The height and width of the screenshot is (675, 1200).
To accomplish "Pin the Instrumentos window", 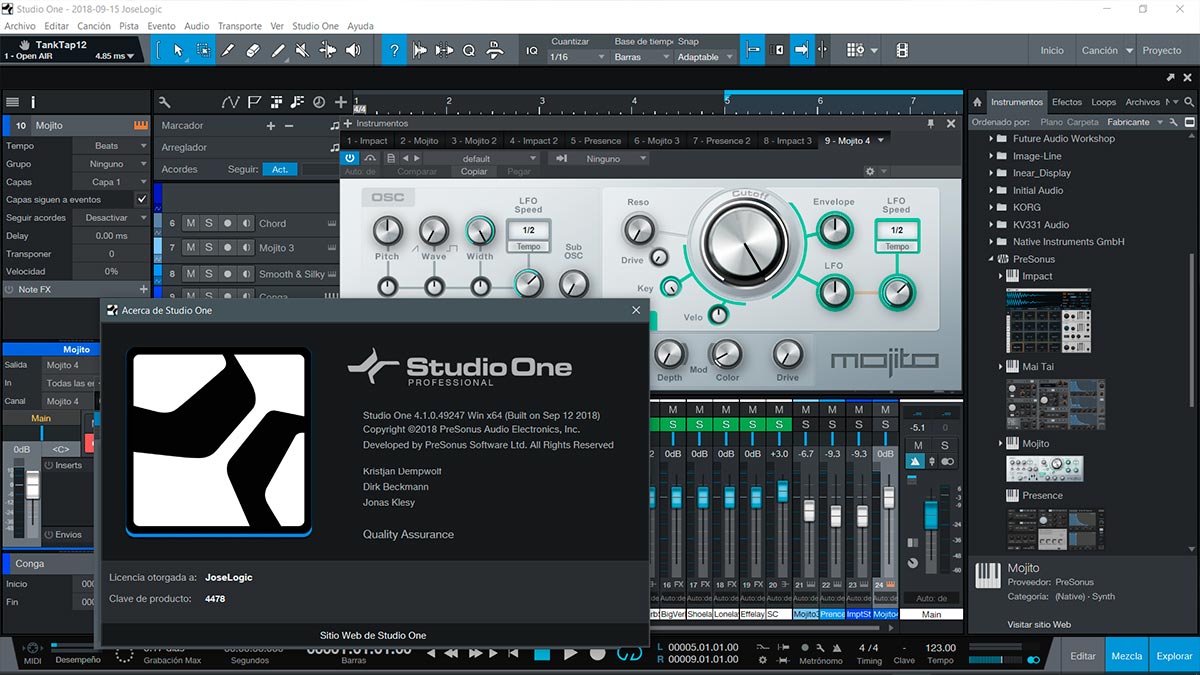I will (930, 124).
